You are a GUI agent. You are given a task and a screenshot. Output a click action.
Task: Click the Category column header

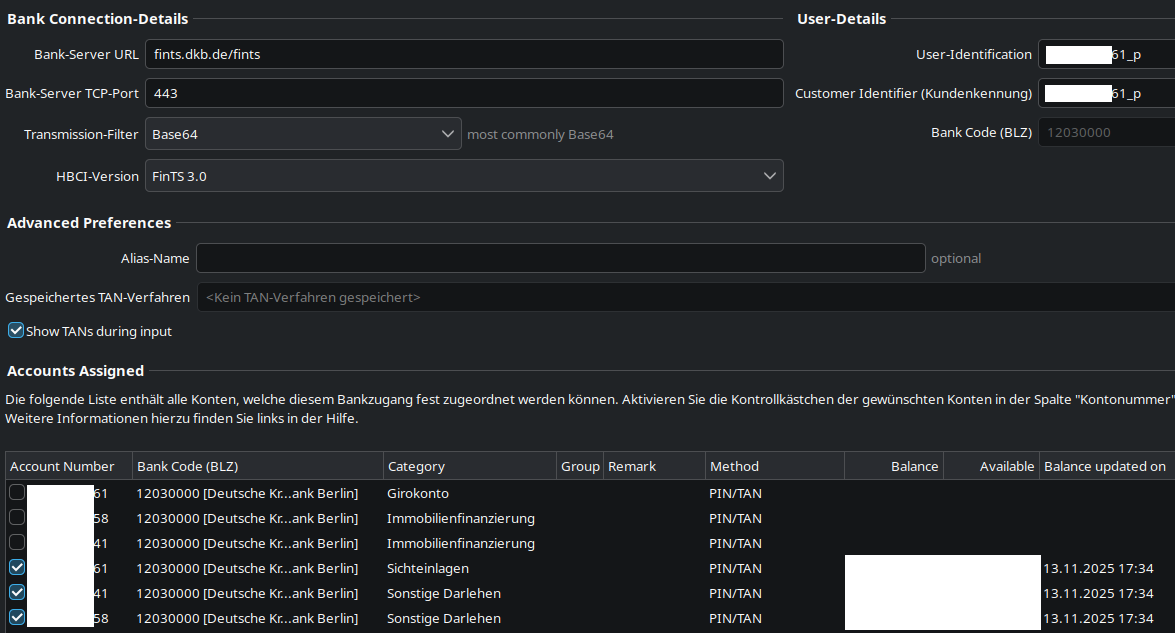(468, 466)
